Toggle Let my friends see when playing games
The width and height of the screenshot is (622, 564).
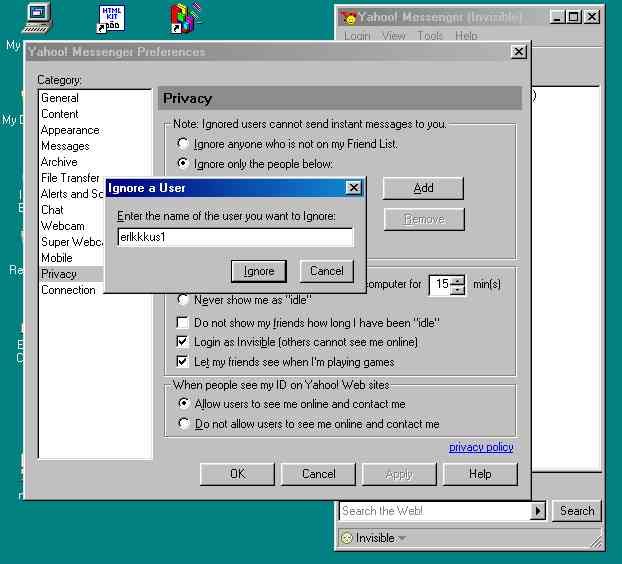click(182, 361)
